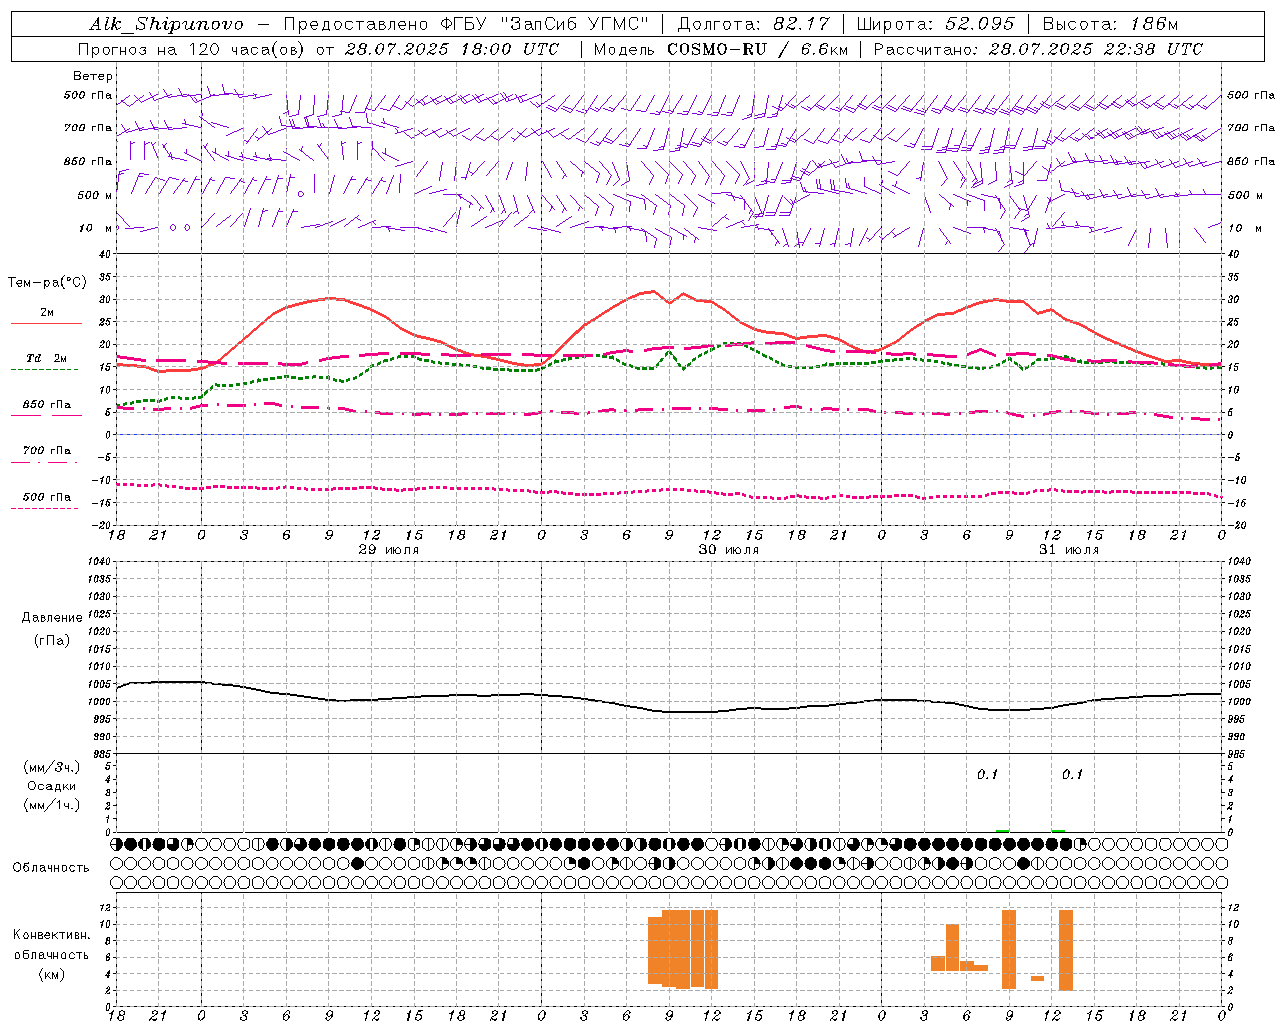Click the '10 м' wind level label on the left
The width and height of the screenshot is (1280, 1024).
pyautogui.click(x=96, y=228)
